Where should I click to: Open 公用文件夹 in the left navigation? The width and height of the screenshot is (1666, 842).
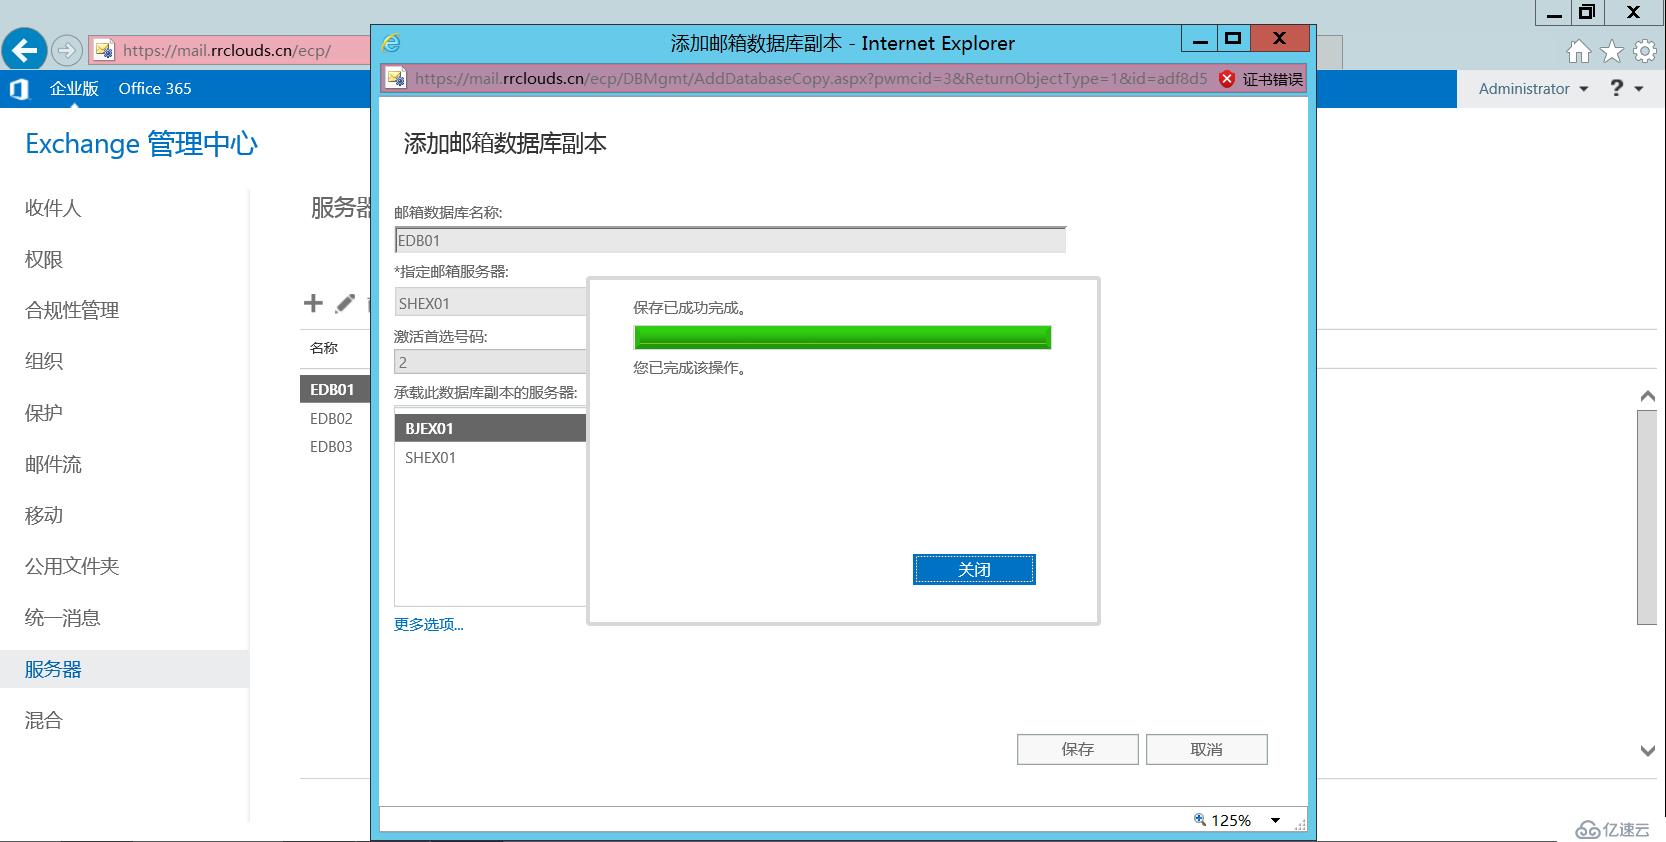72,566
